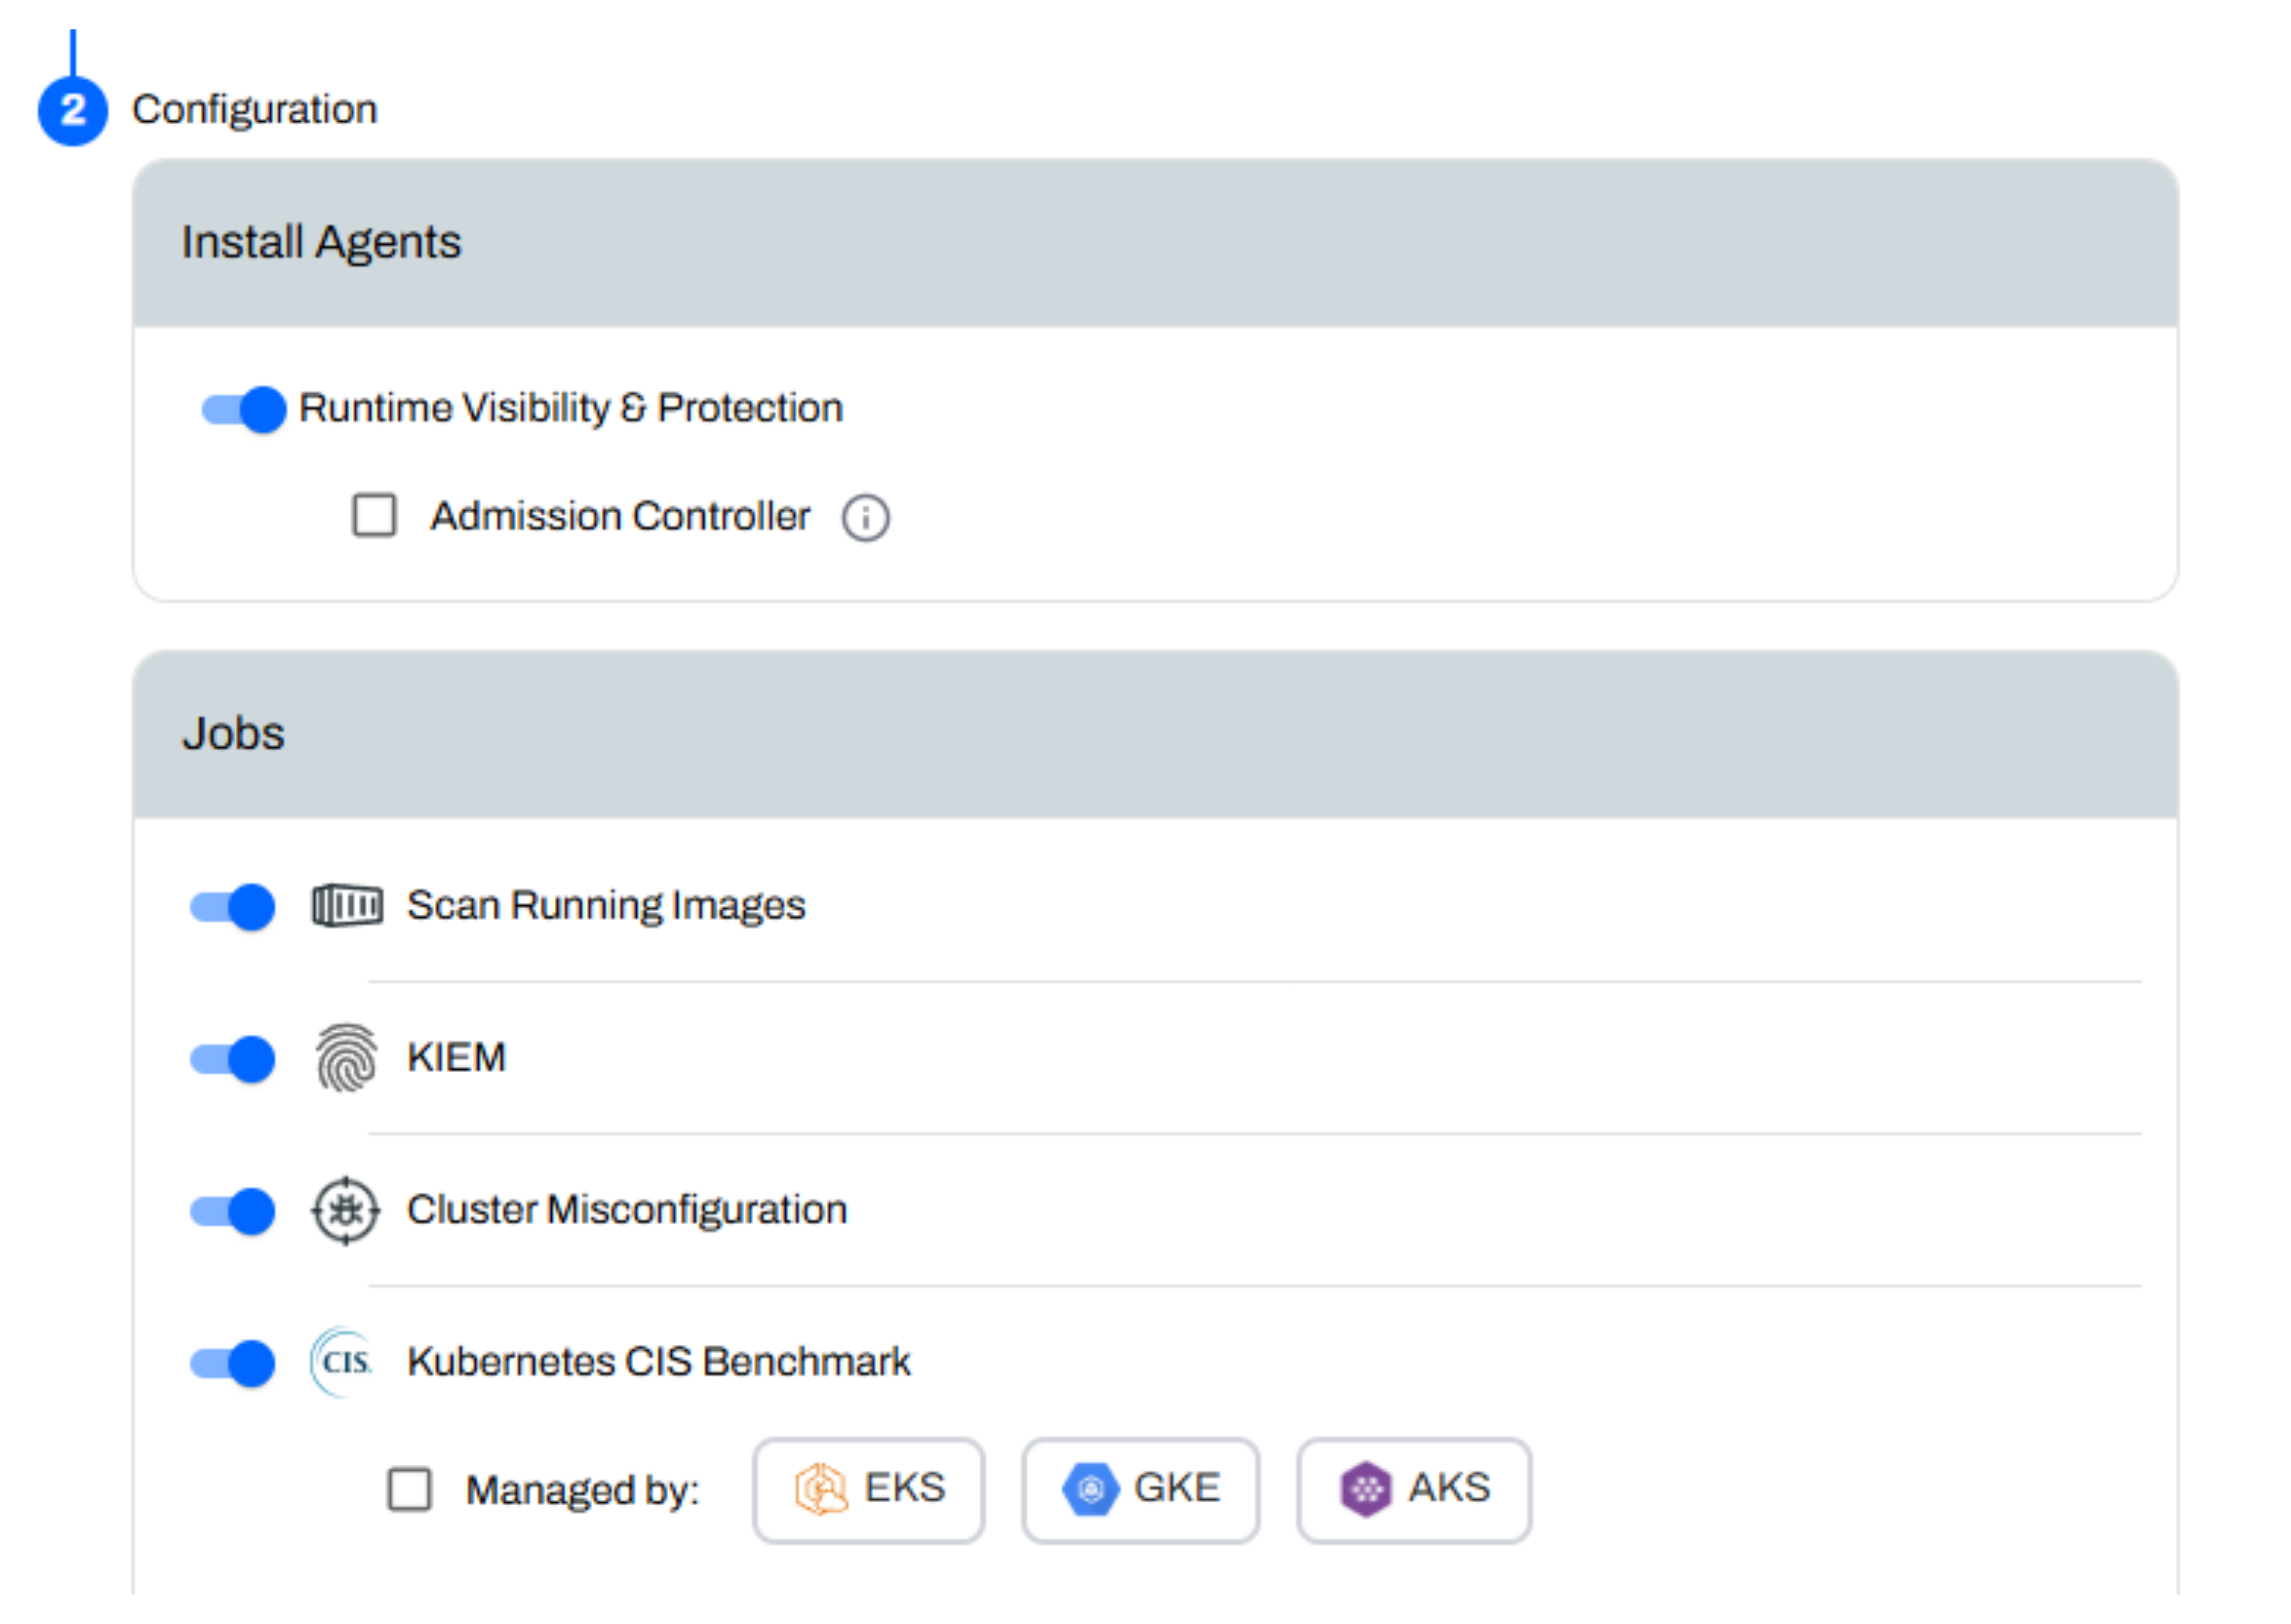Image resolution: width=2291 pixels, height=1624 pixels.
Task: Click the KIEM fingerprint icon
Action: tap(346, 1058)
